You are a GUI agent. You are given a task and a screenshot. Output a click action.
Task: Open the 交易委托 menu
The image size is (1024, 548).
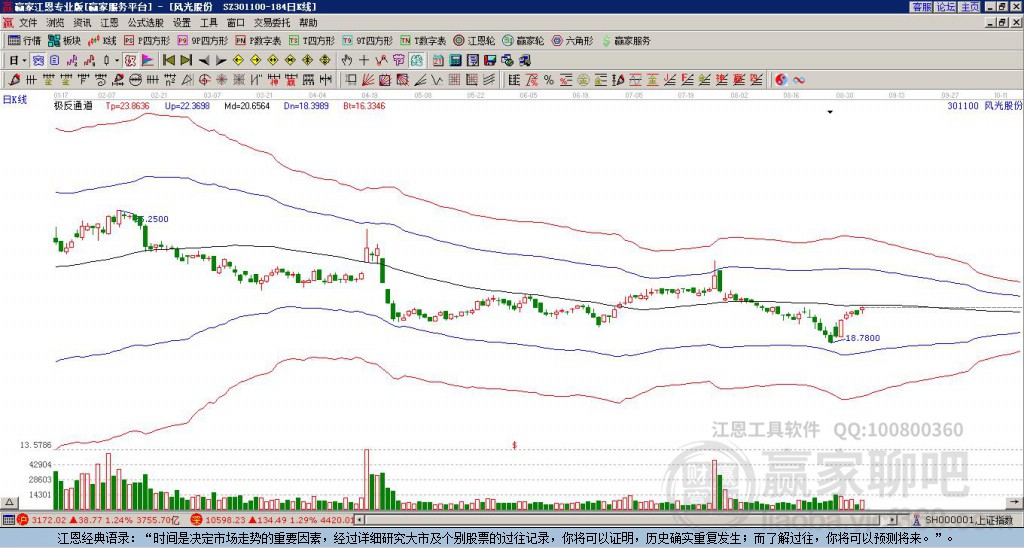pos(272,23)
